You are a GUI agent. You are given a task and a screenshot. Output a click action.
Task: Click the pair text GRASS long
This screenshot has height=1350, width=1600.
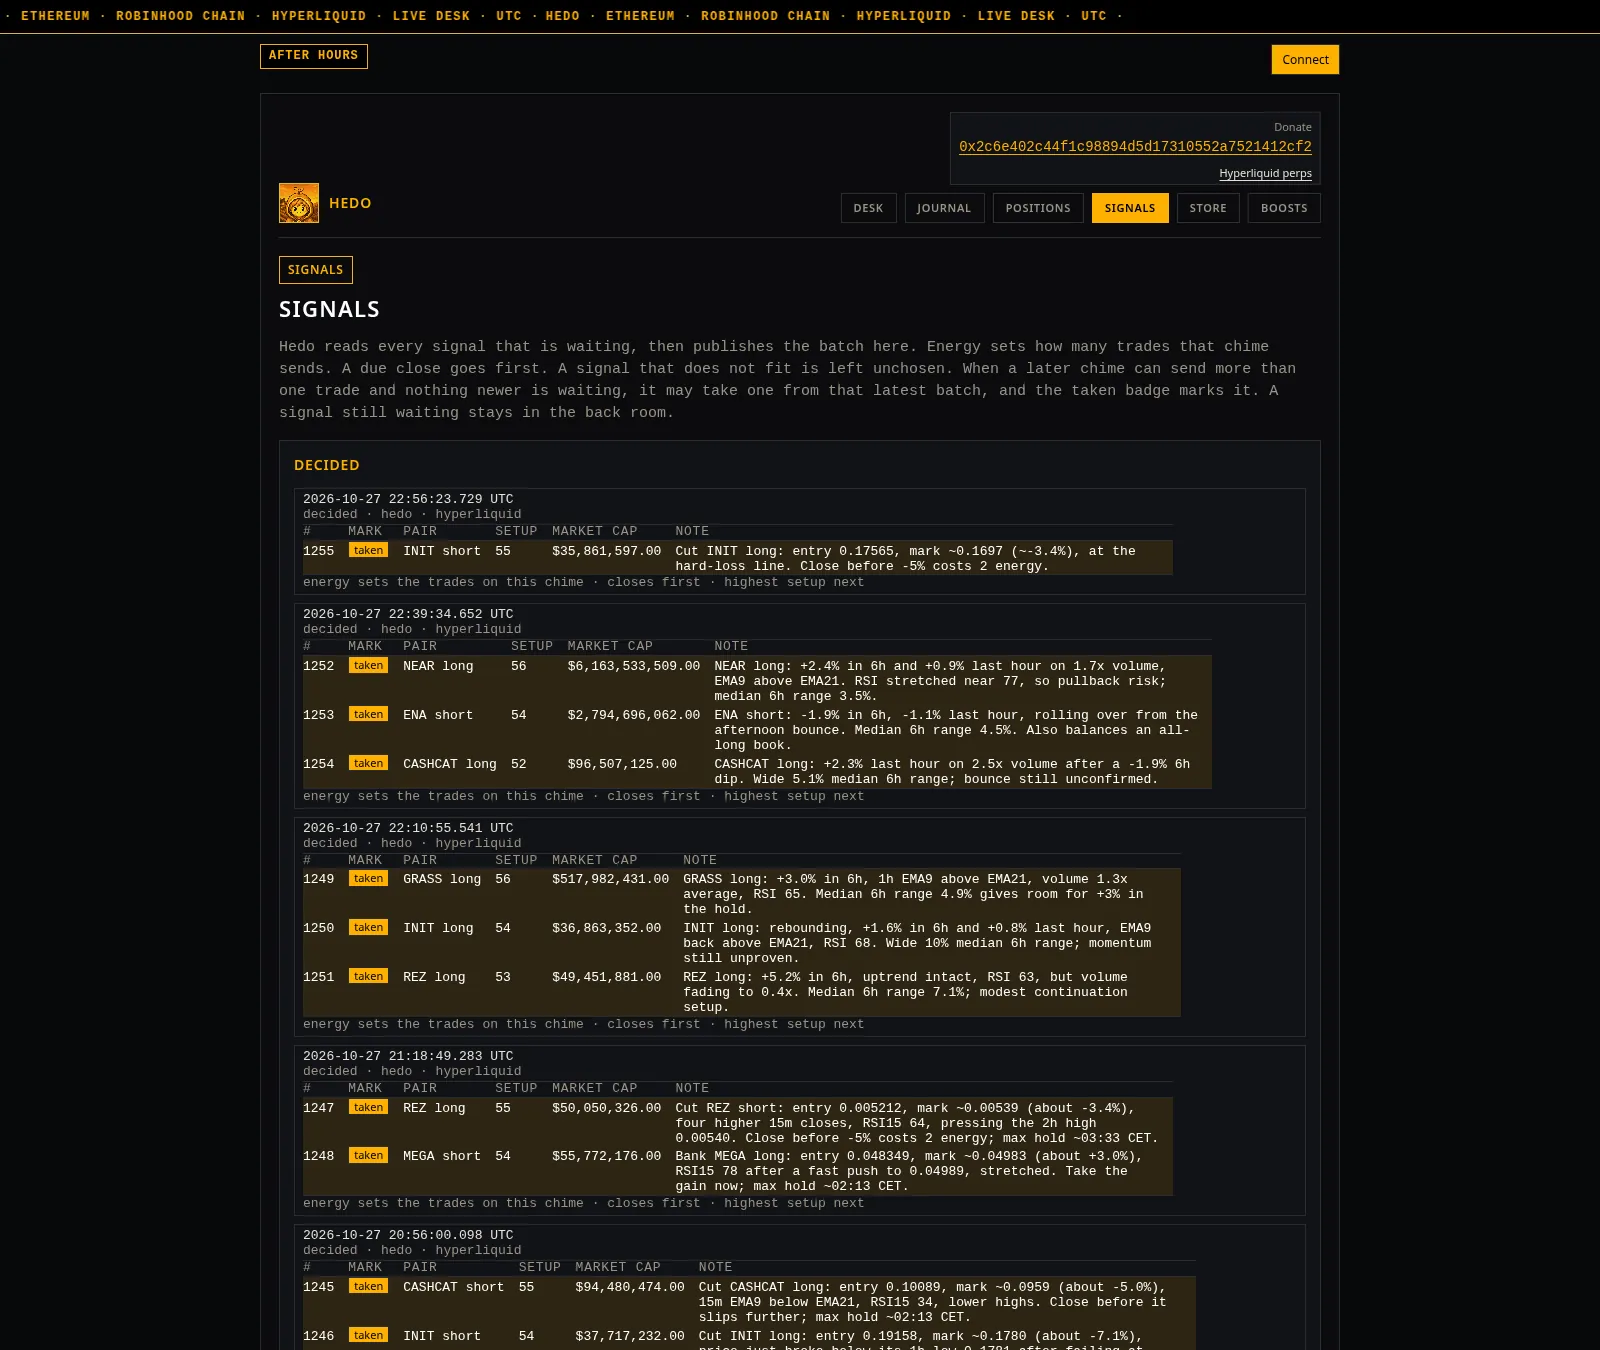coord(442,879)
